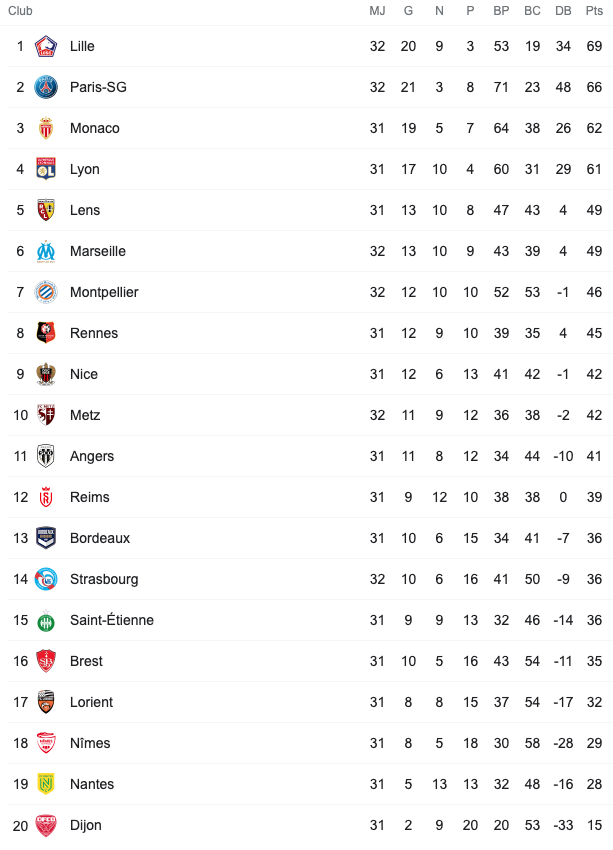613x850 pixels.
Task: Click the Lens club crest
Action: tap(46, 210)
